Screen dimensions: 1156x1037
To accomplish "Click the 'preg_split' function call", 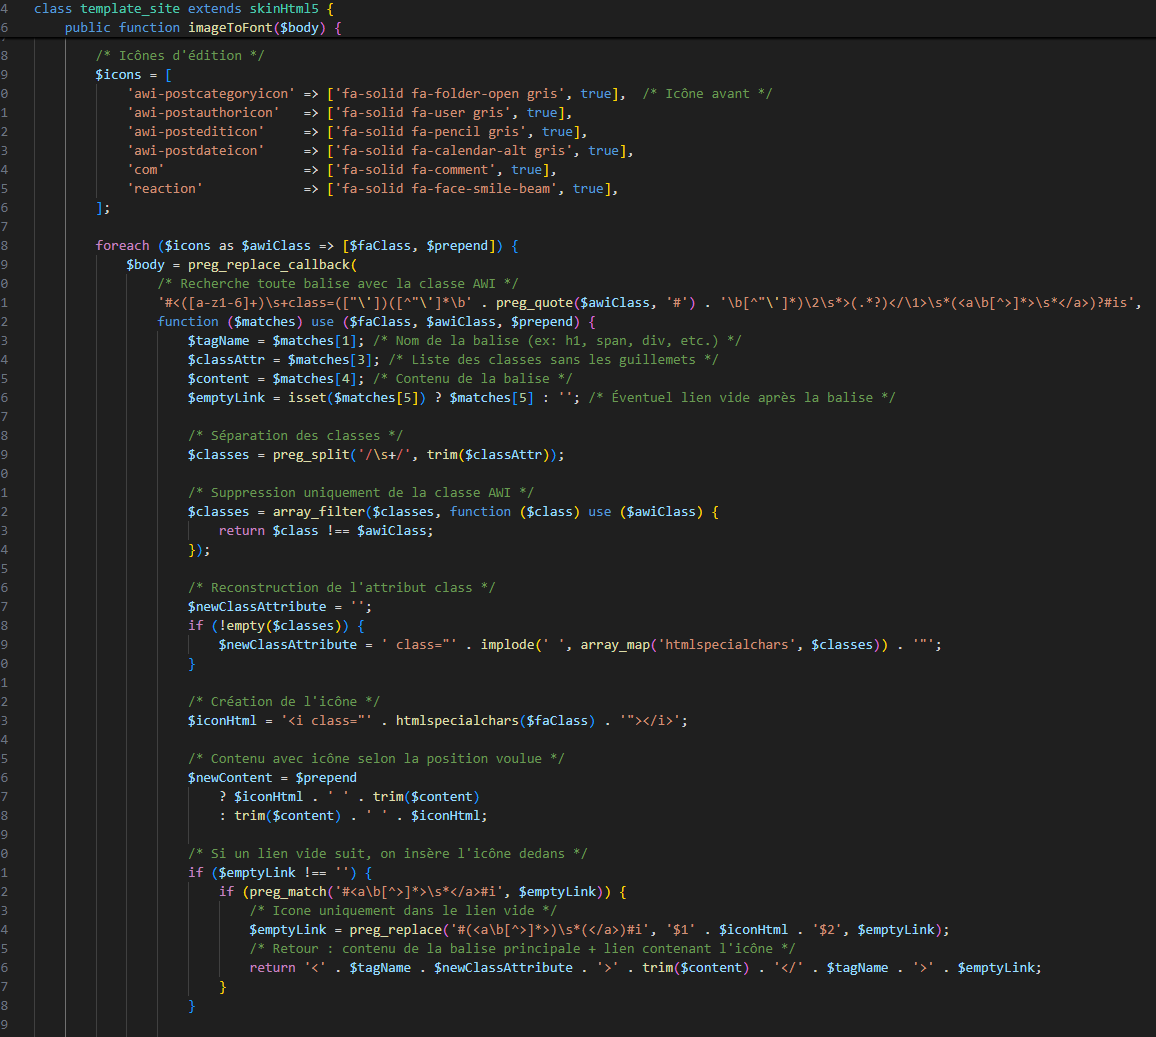I will tap(310, 455).
